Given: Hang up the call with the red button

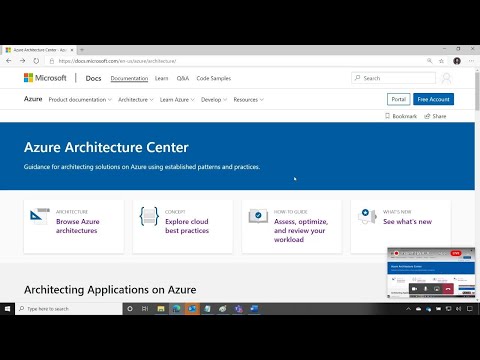Looking at the screenshot, I should 448,289.
